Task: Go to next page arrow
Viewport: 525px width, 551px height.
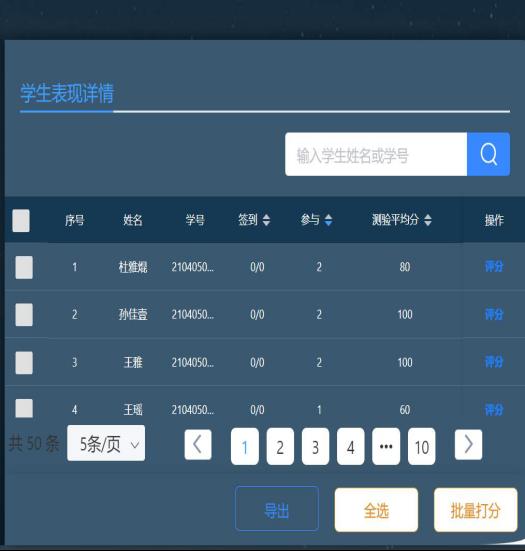Action: (x=468, y=445)
